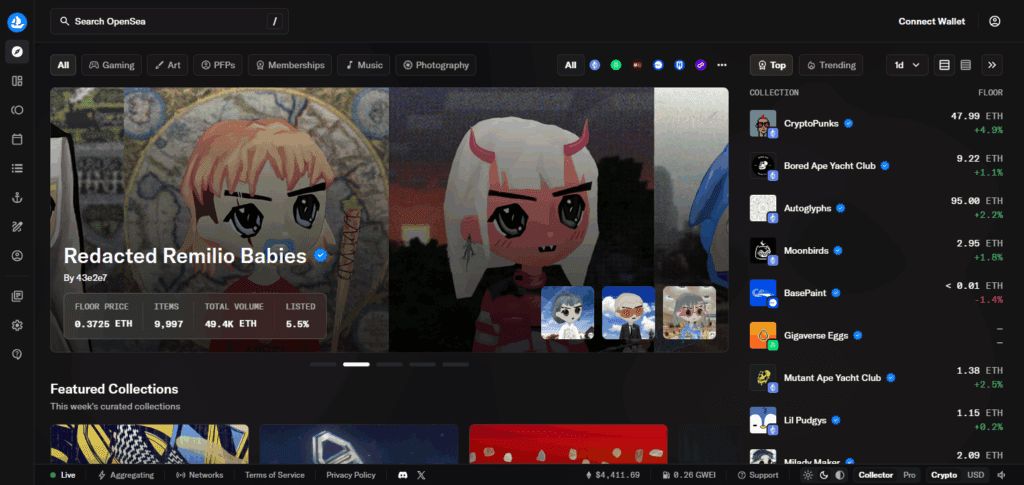Switch currency display to USD
The height and width of the screenshot is (485, 1024).
(x=975, y=475)
